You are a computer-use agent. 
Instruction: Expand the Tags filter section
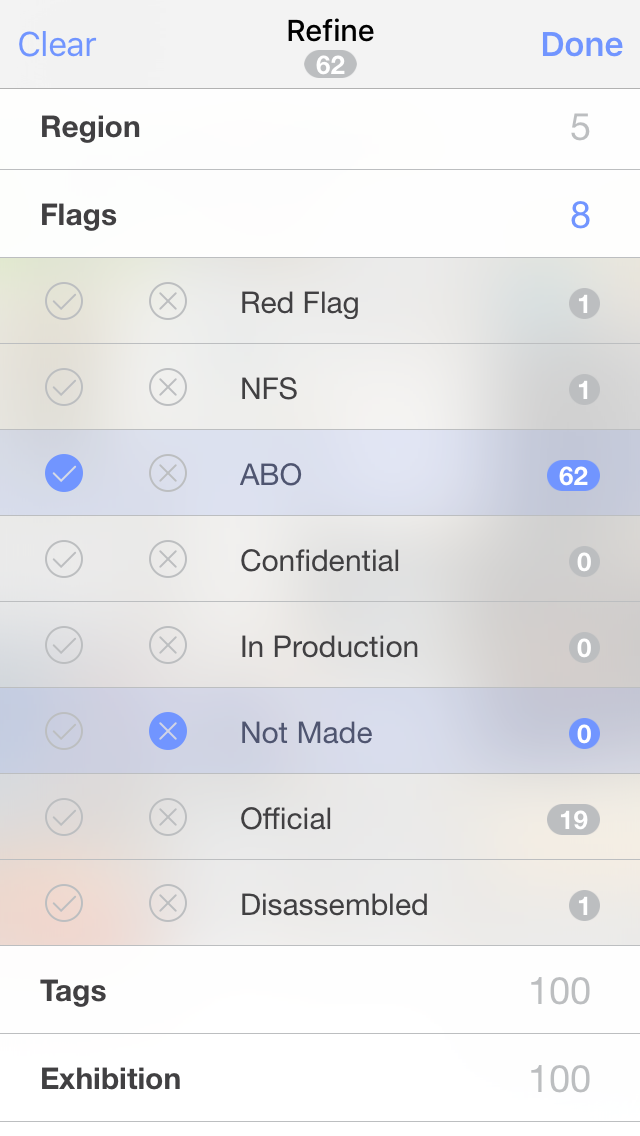[320, 991]
